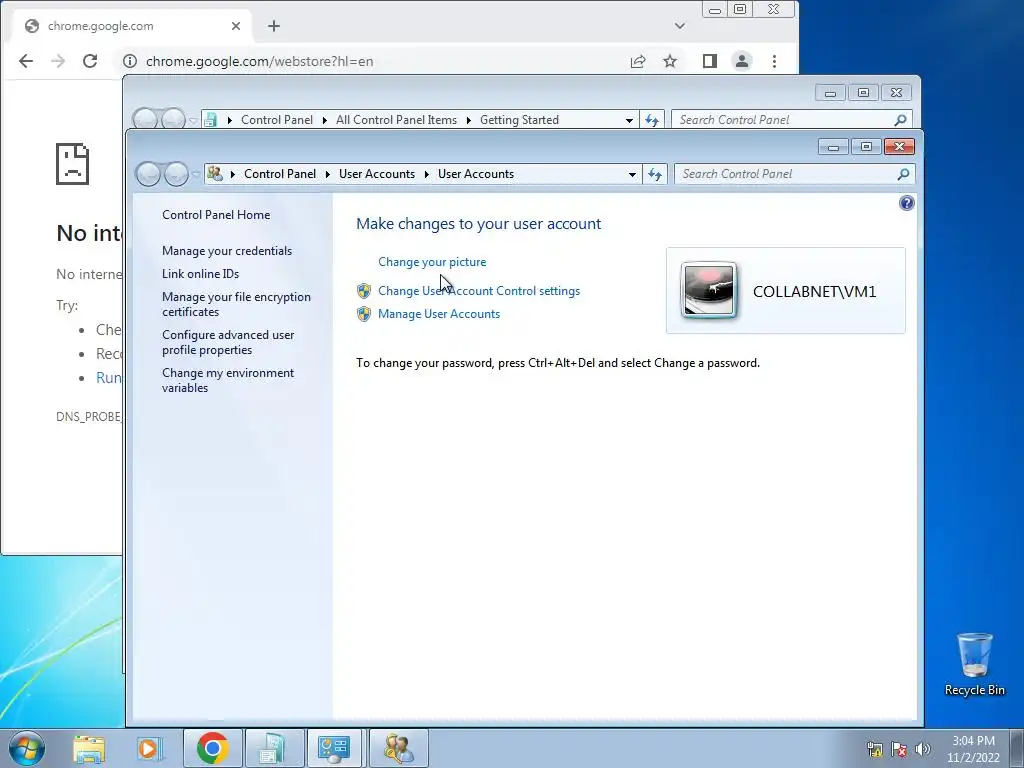Screen dimensions: 1024x768
Task: Select Recycle Bin desktop icon
Action: 974,664
